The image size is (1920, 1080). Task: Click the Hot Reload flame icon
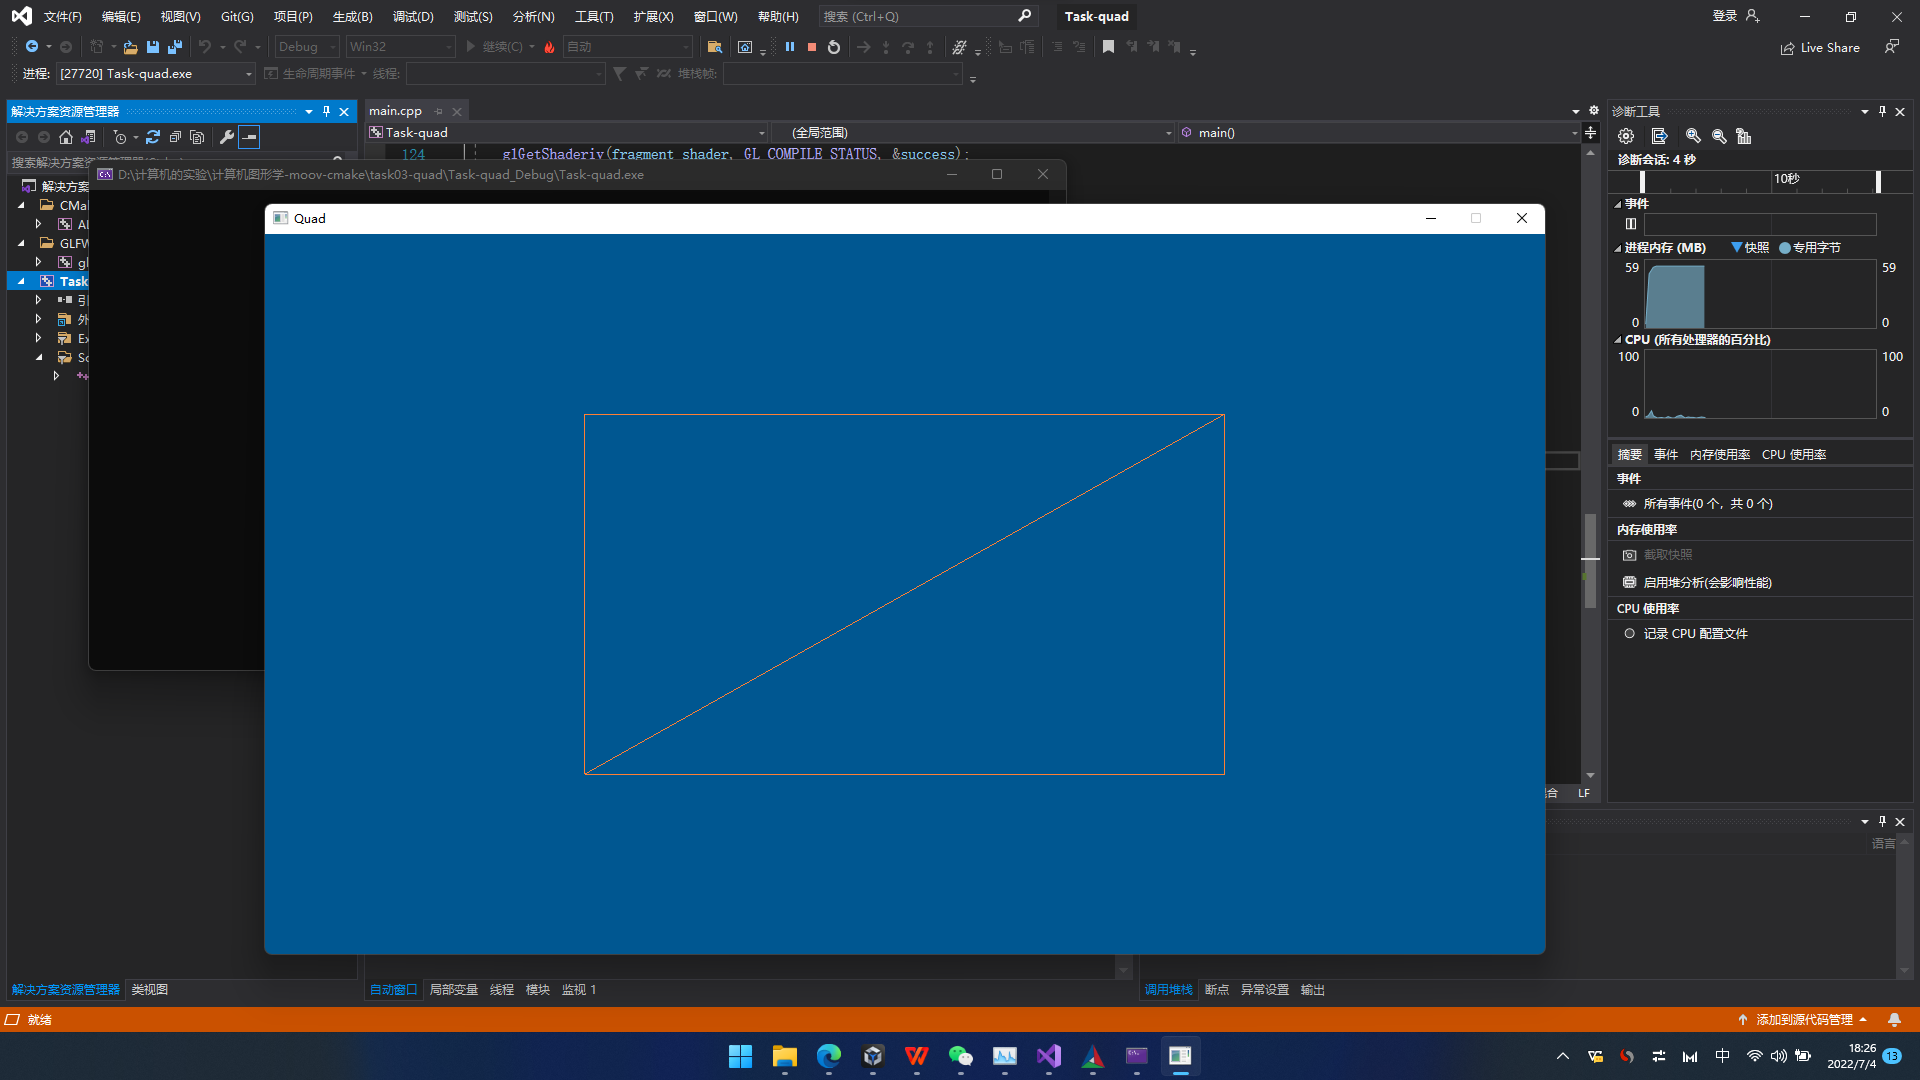[549, 47]
